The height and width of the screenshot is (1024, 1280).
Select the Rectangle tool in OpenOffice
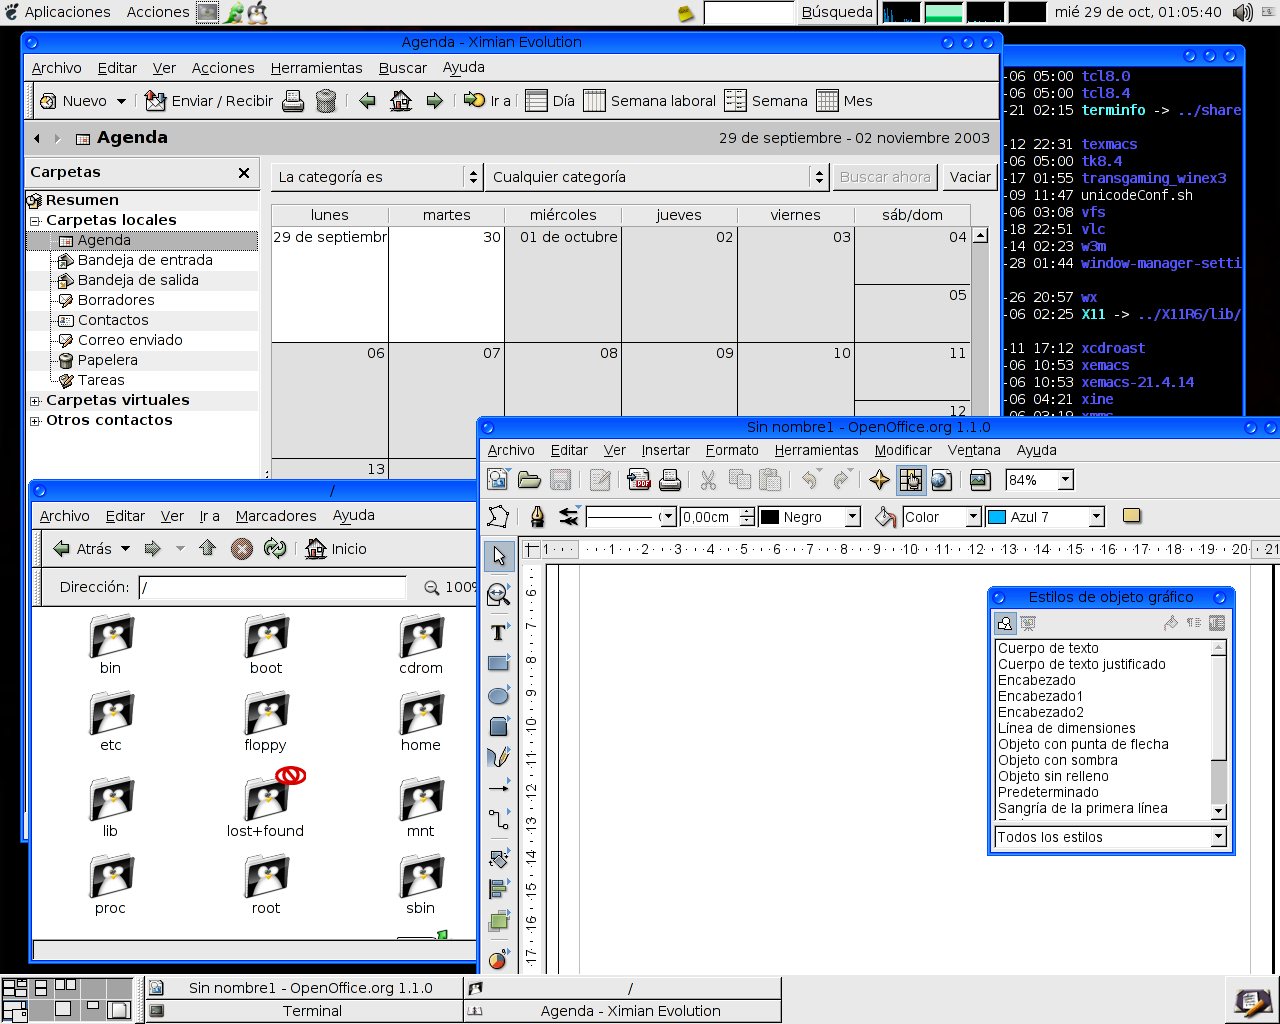pyautogui.click(x=498, y=663)
